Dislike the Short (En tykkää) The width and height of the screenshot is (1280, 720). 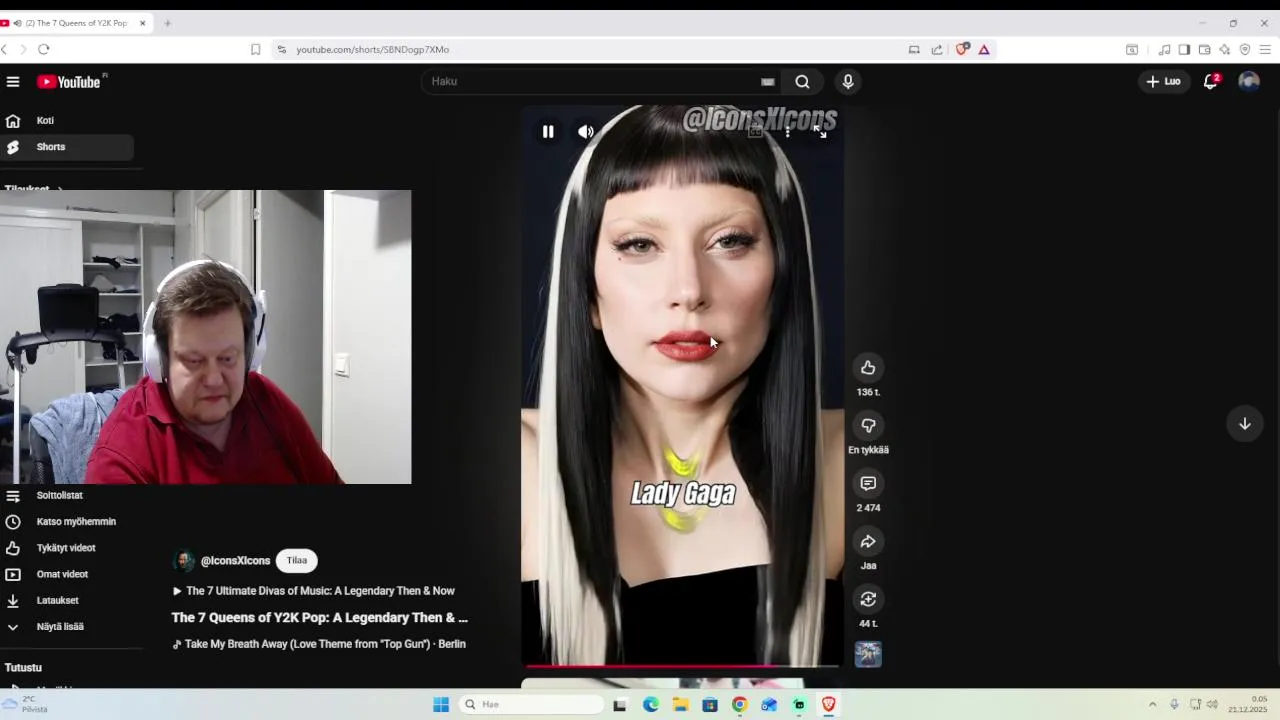point(868,425)
